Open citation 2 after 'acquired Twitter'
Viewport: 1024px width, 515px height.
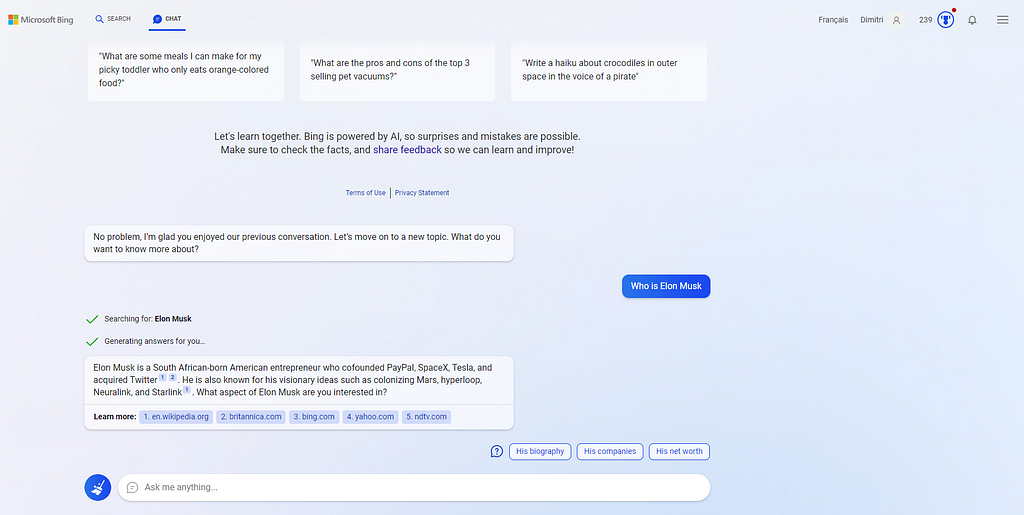[172, 377]
